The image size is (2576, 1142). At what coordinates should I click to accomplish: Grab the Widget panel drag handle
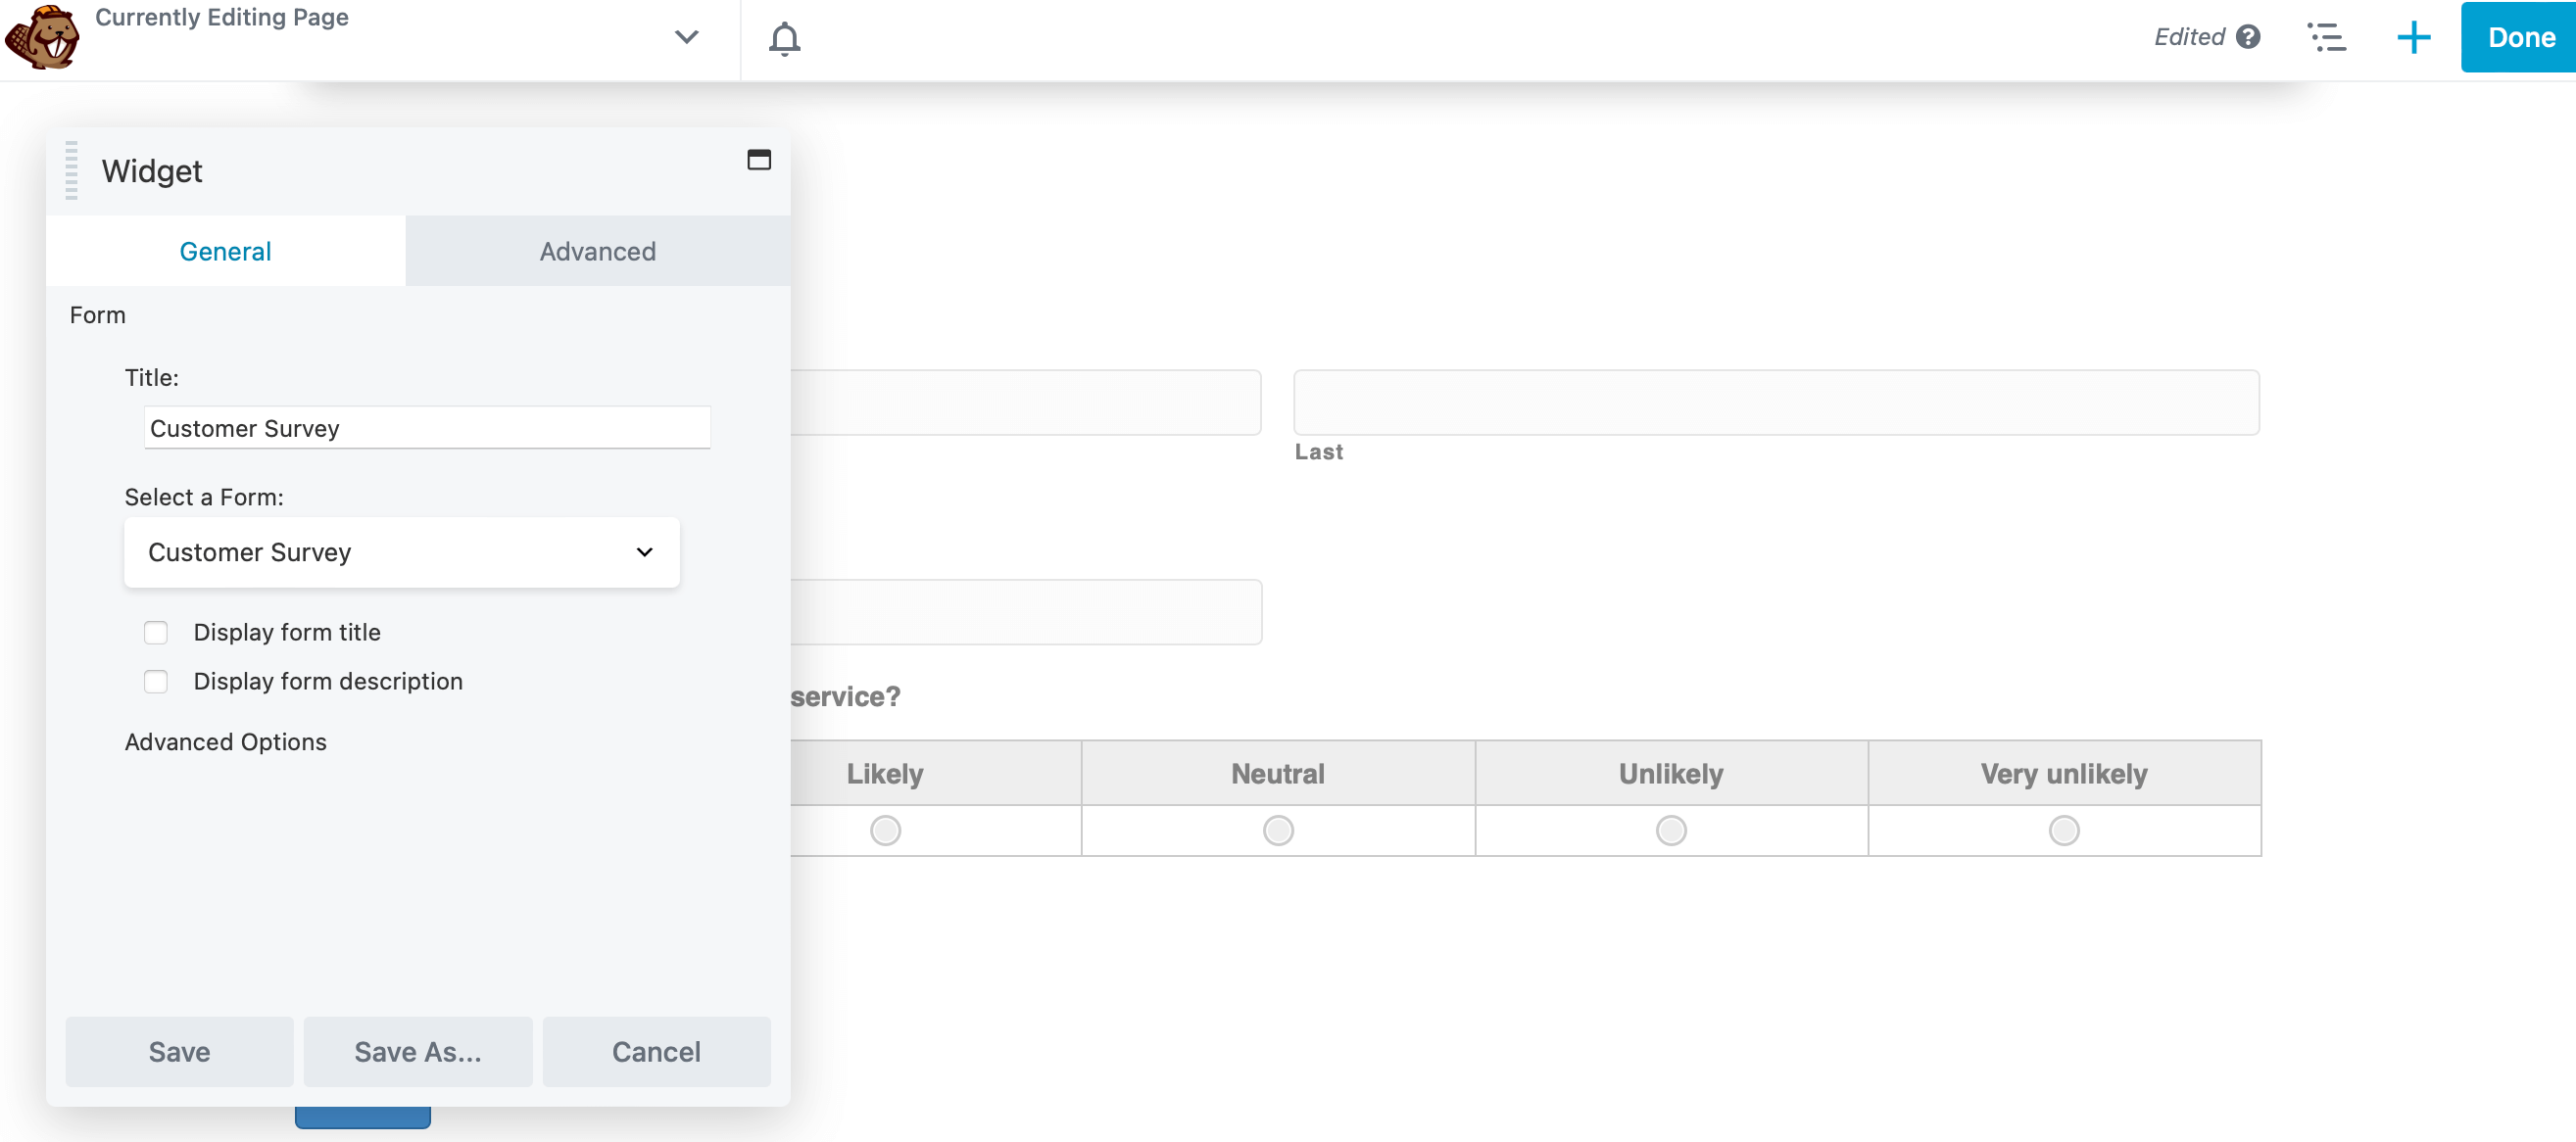[71, 170]
